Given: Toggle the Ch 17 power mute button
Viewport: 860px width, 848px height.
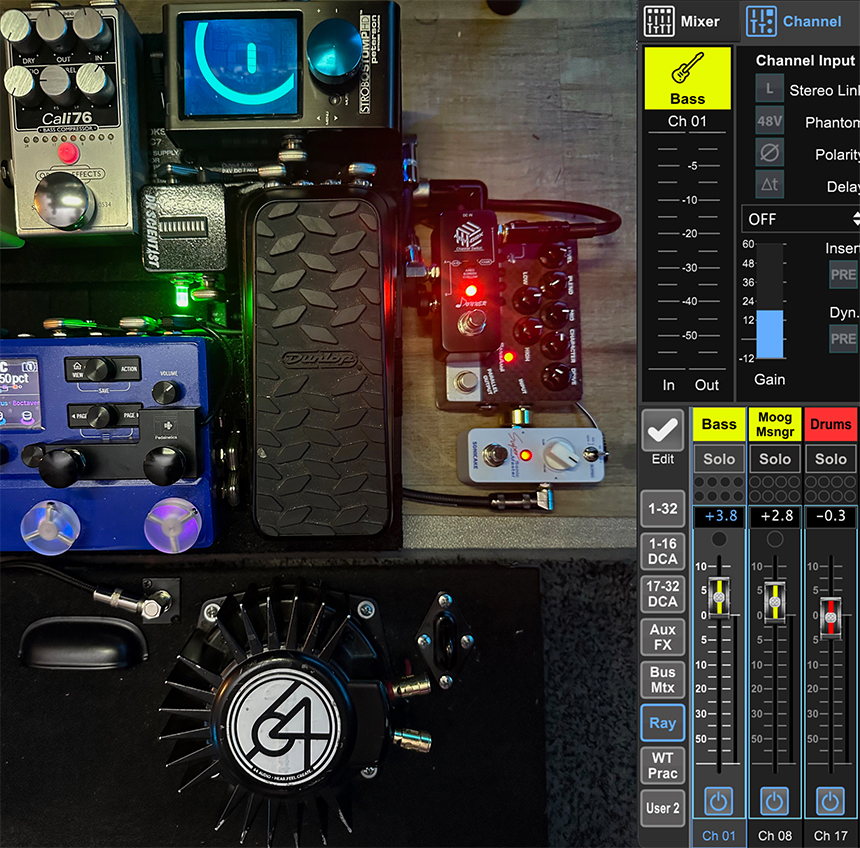Looking at the screenshot, I should pos(830,801).
